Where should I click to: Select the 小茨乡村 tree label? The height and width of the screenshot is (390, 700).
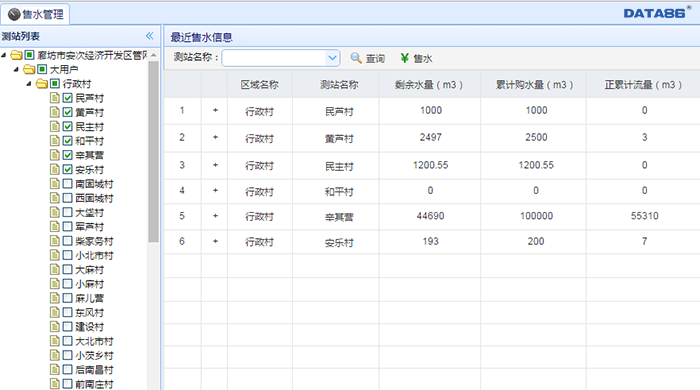94,356
